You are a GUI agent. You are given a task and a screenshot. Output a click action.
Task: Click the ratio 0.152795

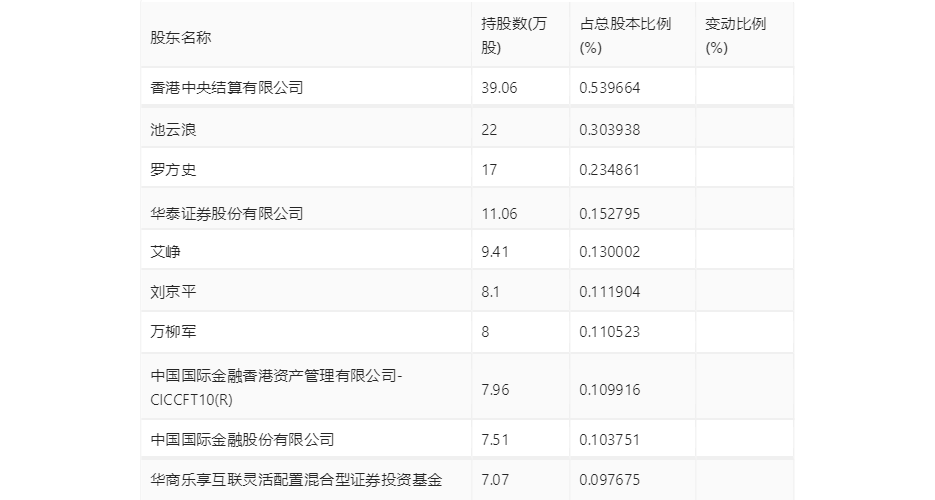(609, 213)
